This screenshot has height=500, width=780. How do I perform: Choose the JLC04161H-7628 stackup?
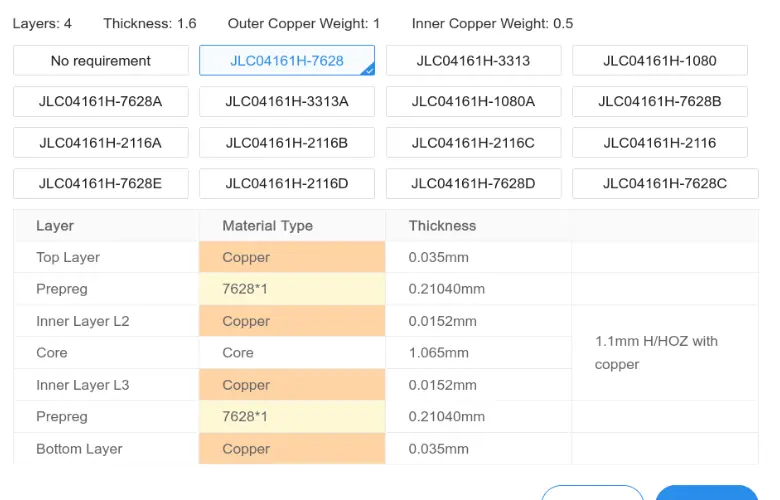tap(287, 61)
